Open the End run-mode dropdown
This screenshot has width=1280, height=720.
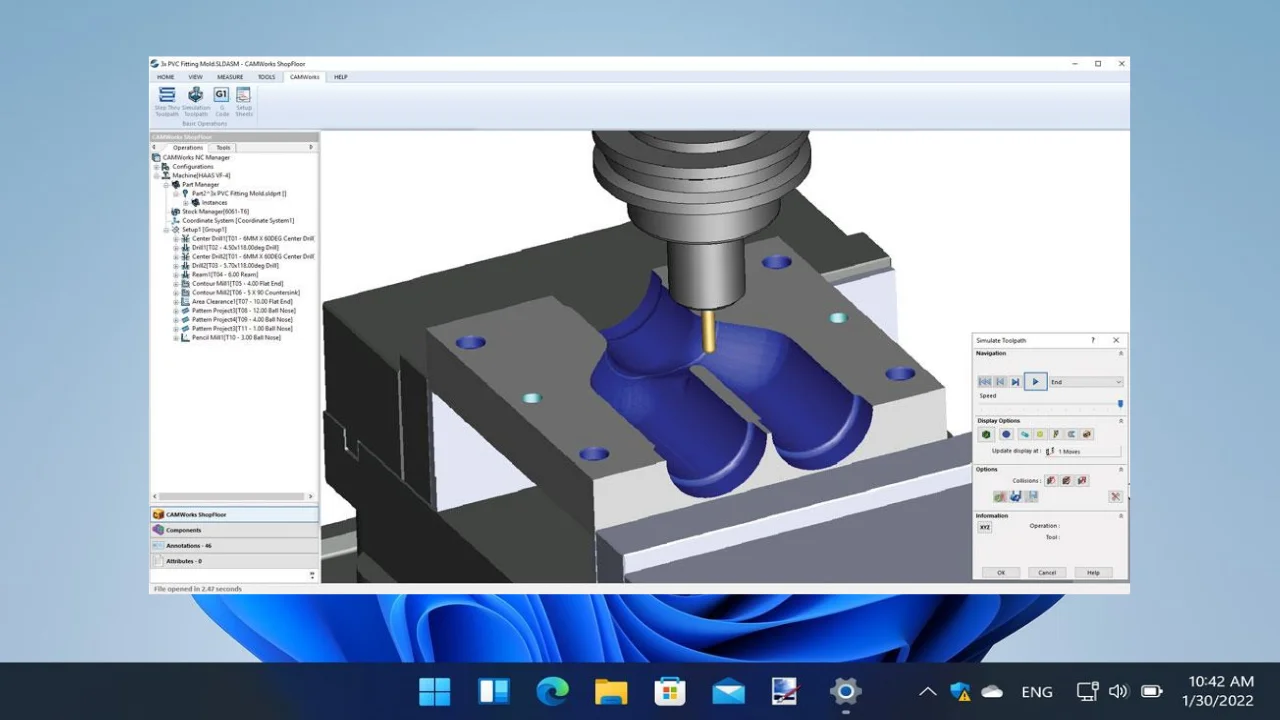(x=1085, y=382)
